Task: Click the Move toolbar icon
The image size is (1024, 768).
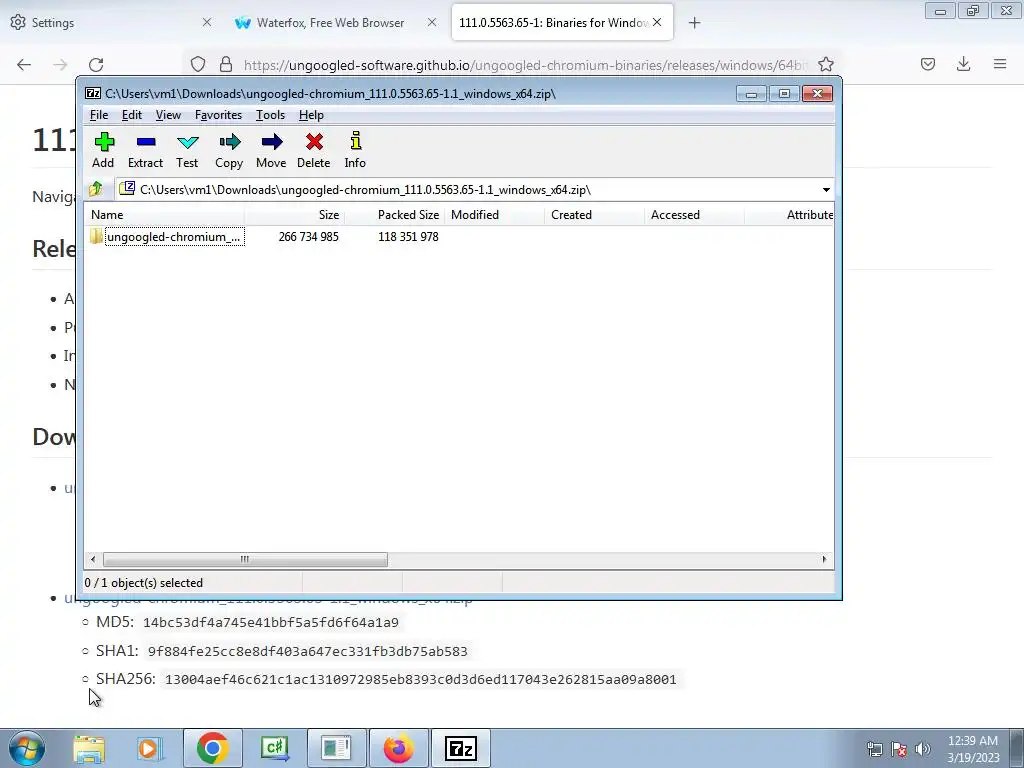Action: coord(271,150)
